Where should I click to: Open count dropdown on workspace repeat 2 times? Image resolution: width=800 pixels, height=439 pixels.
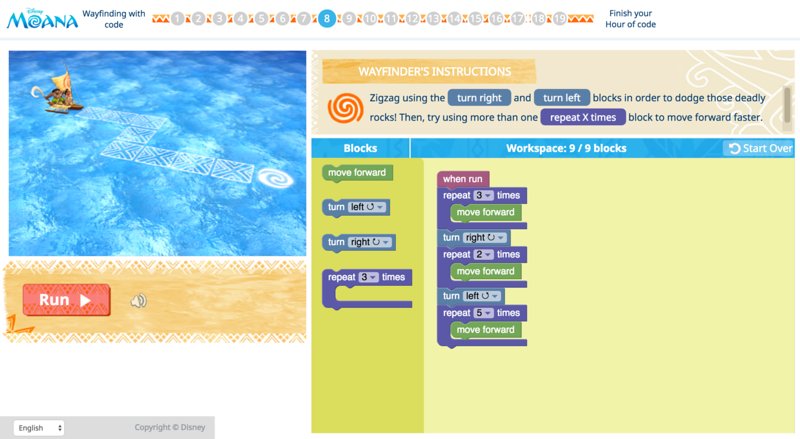pyautogui.click(x=484, y=254)
